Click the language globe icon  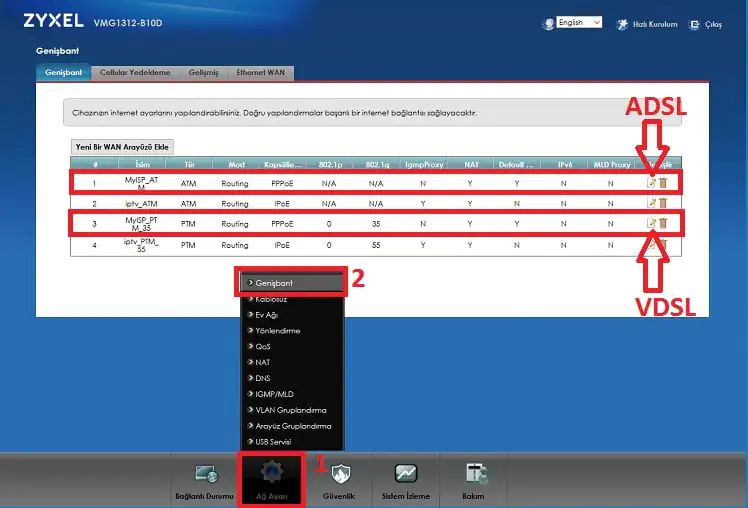coord(549,23)
